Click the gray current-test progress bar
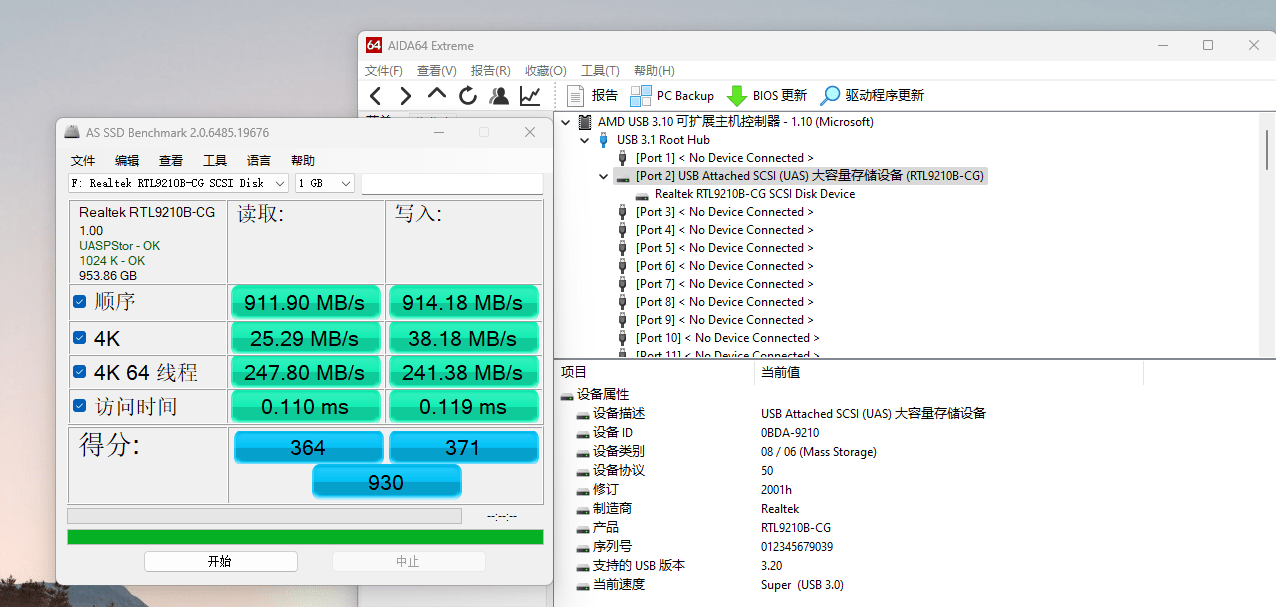Viewport: 1276px width, 607px height. click(264, 516)
